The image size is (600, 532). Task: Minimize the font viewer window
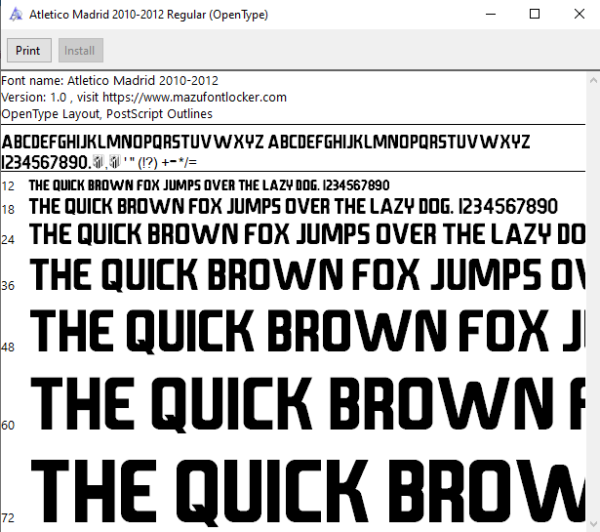tap(491, 14)
